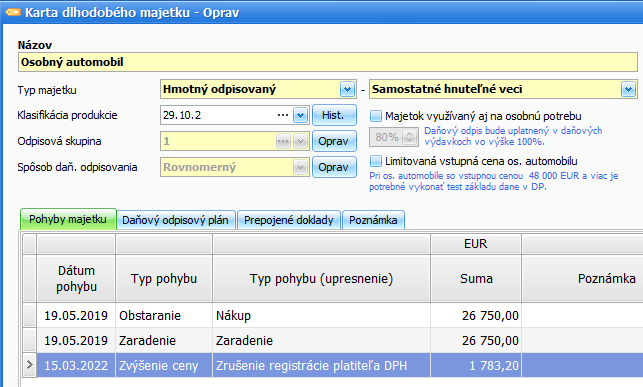Click the Poznámka column header
The image size is (643, 387).
(x=583, y=279)
